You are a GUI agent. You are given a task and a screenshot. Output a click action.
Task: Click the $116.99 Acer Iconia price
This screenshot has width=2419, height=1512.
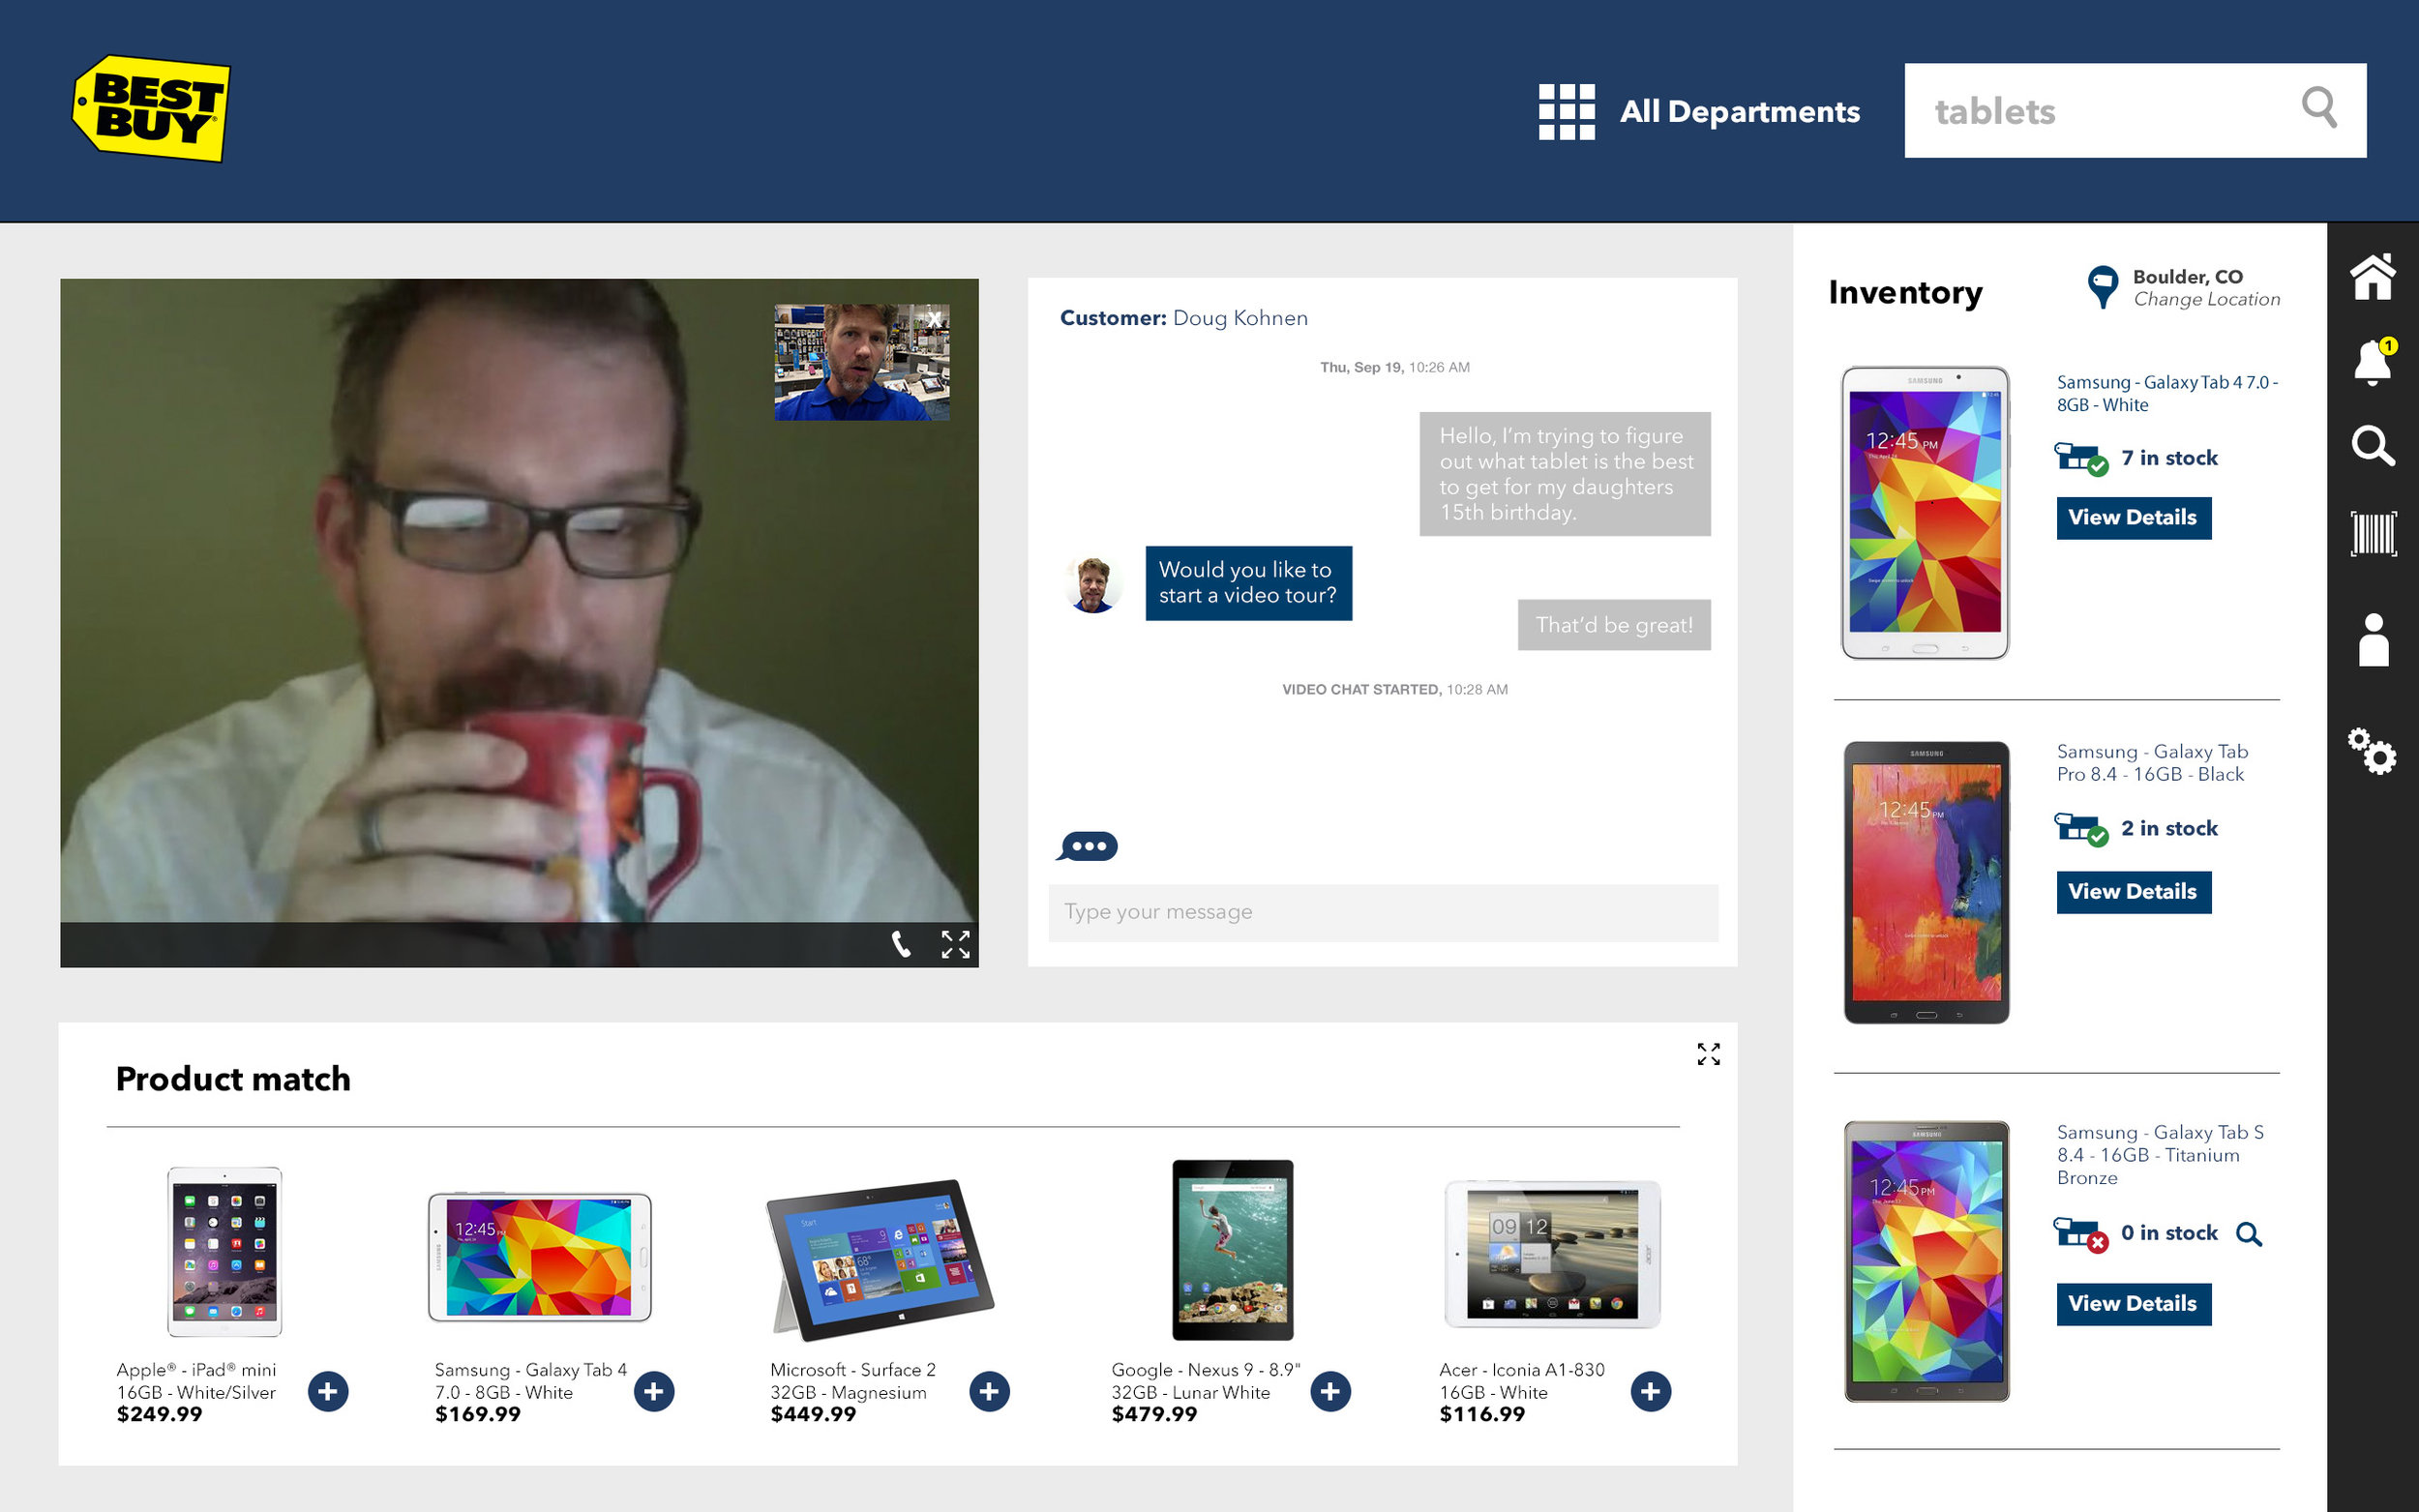coord(1482,1414)
